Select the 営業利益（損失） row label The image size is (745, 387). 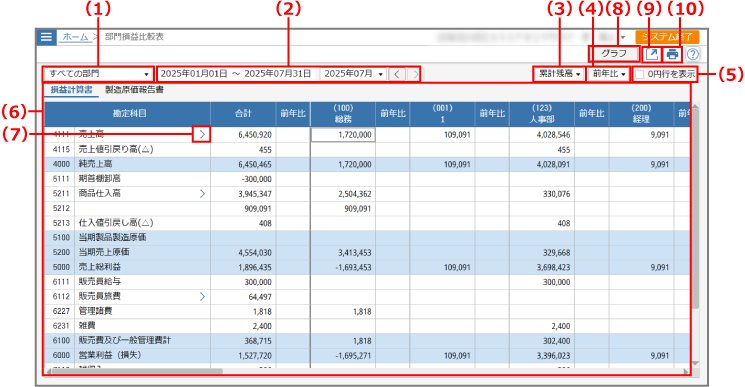point(110,355)
